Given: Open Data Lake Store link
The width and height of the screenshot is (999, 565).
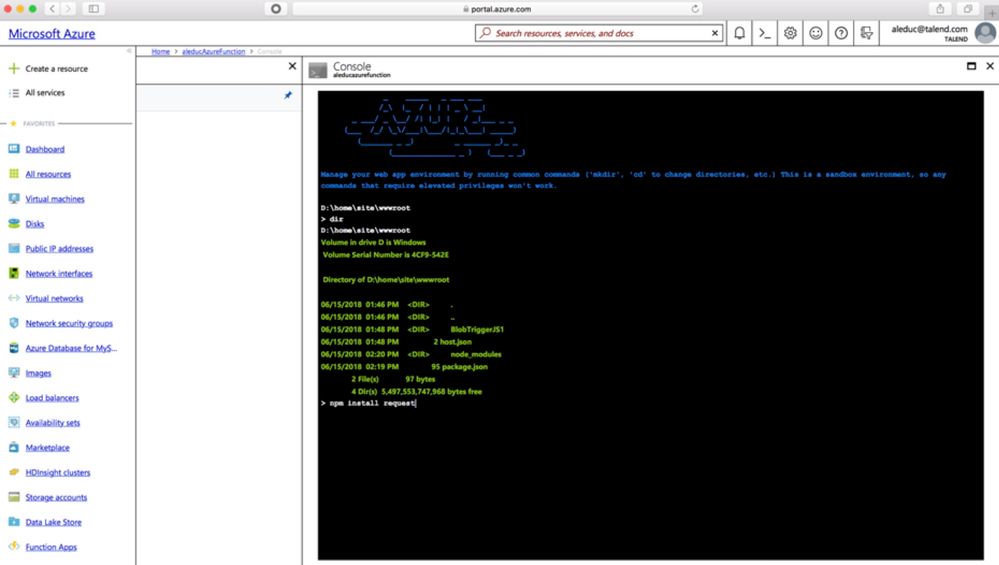Looking at the screenshot, I should click(x=54, y=522).
